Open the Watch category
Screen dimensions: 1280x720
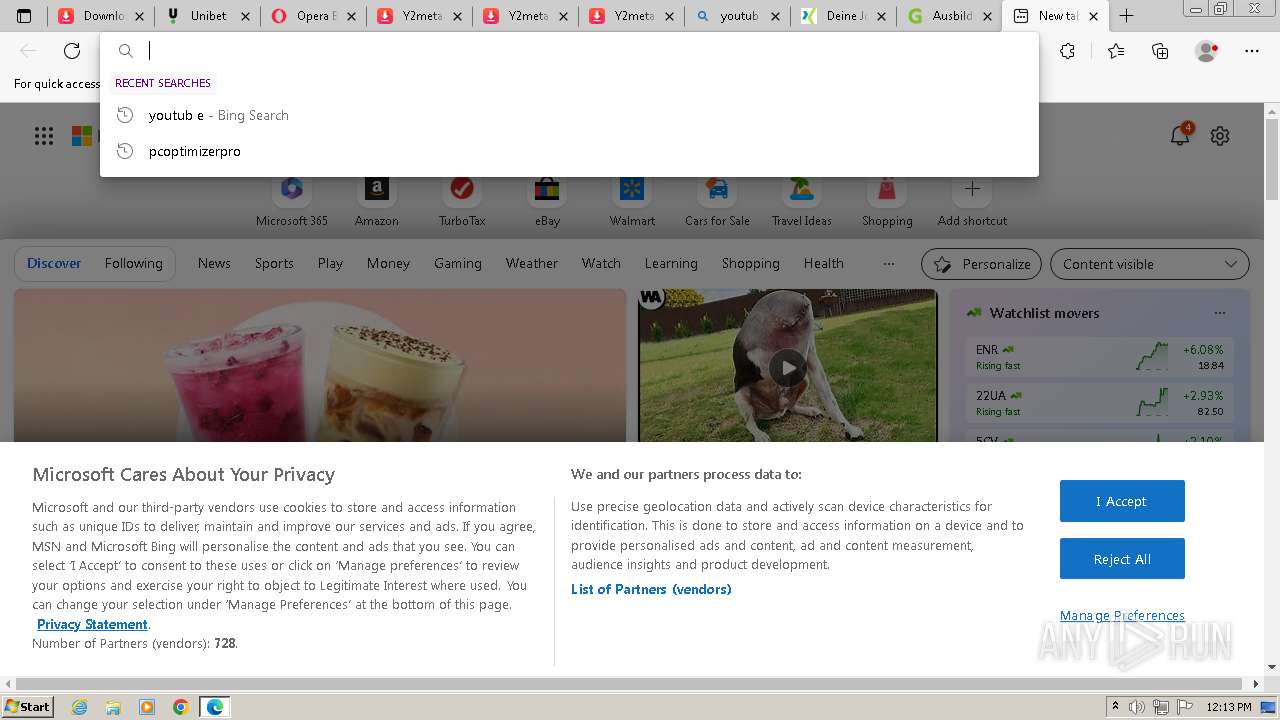click(x=601, y=264)
